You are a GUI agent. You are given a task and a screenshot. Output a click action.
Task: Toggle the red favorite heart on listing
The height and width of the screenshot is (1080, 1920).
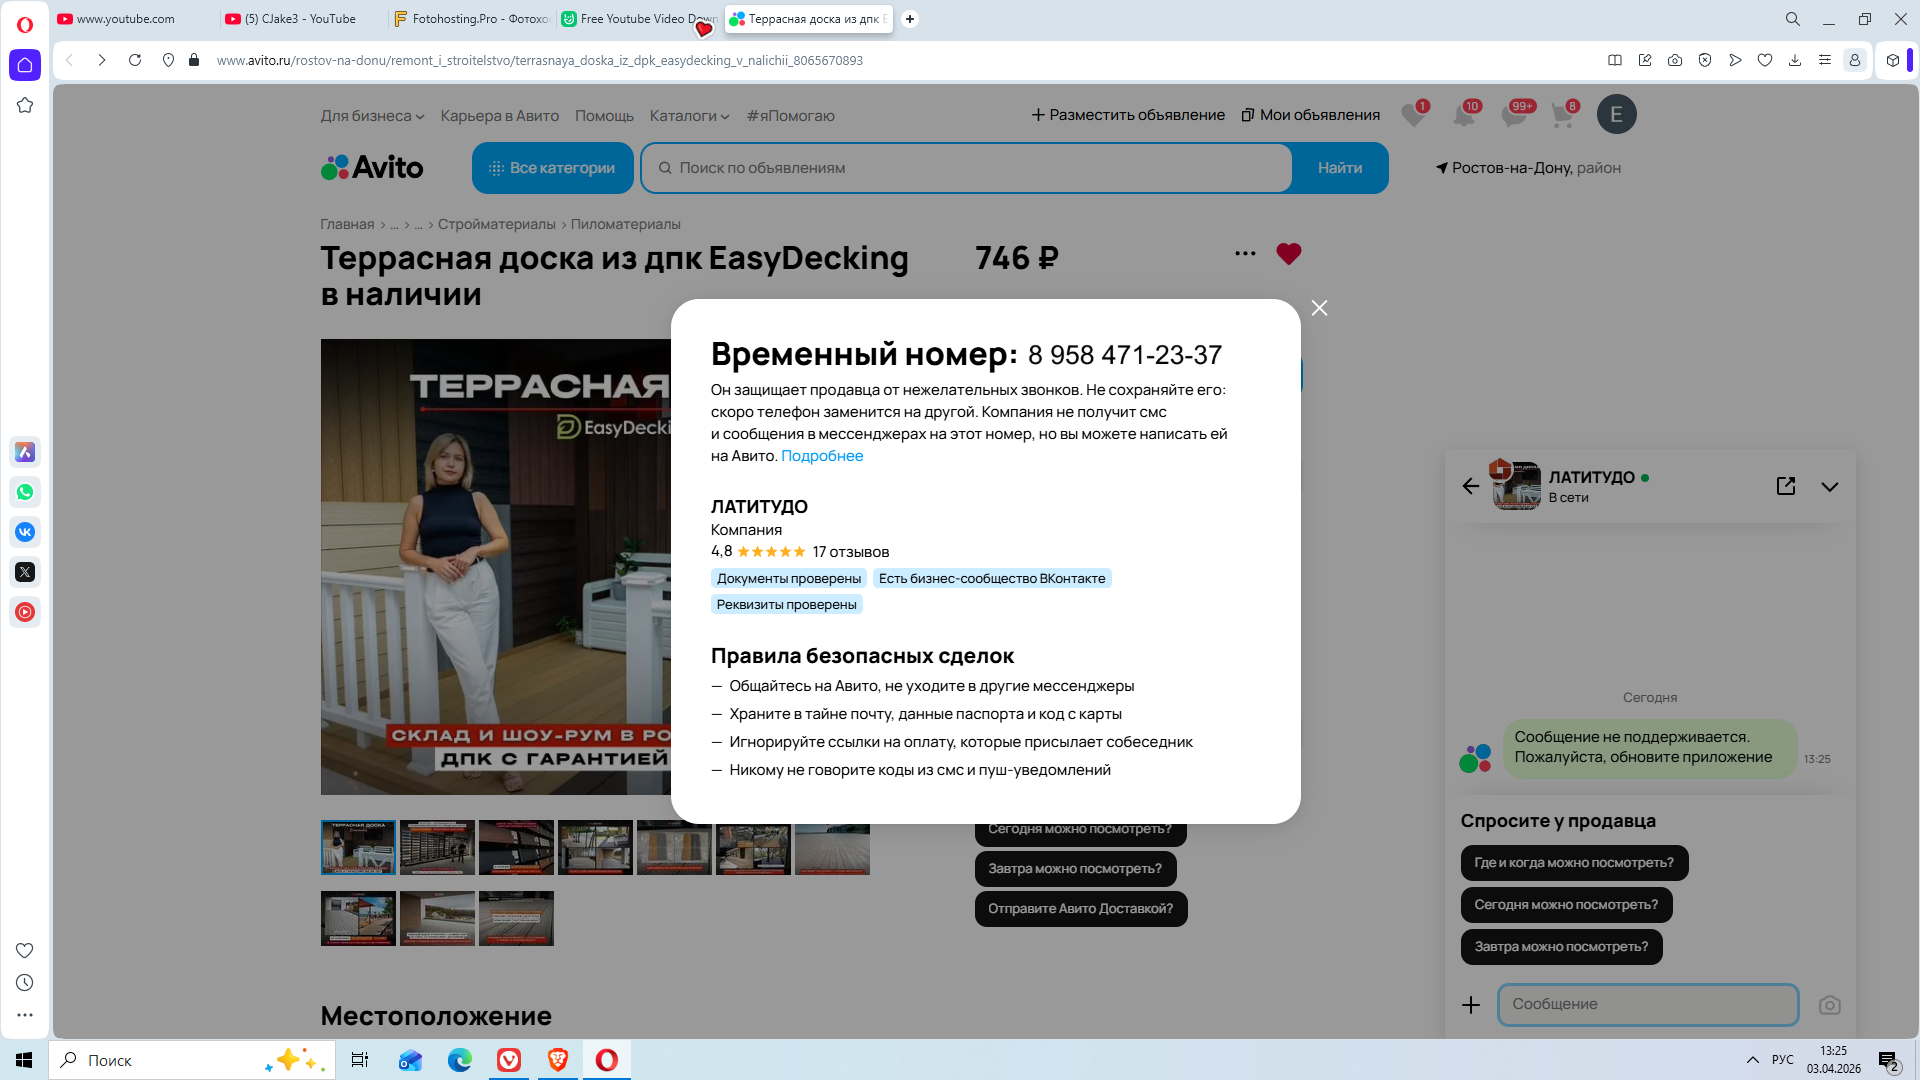point(1288,254)
